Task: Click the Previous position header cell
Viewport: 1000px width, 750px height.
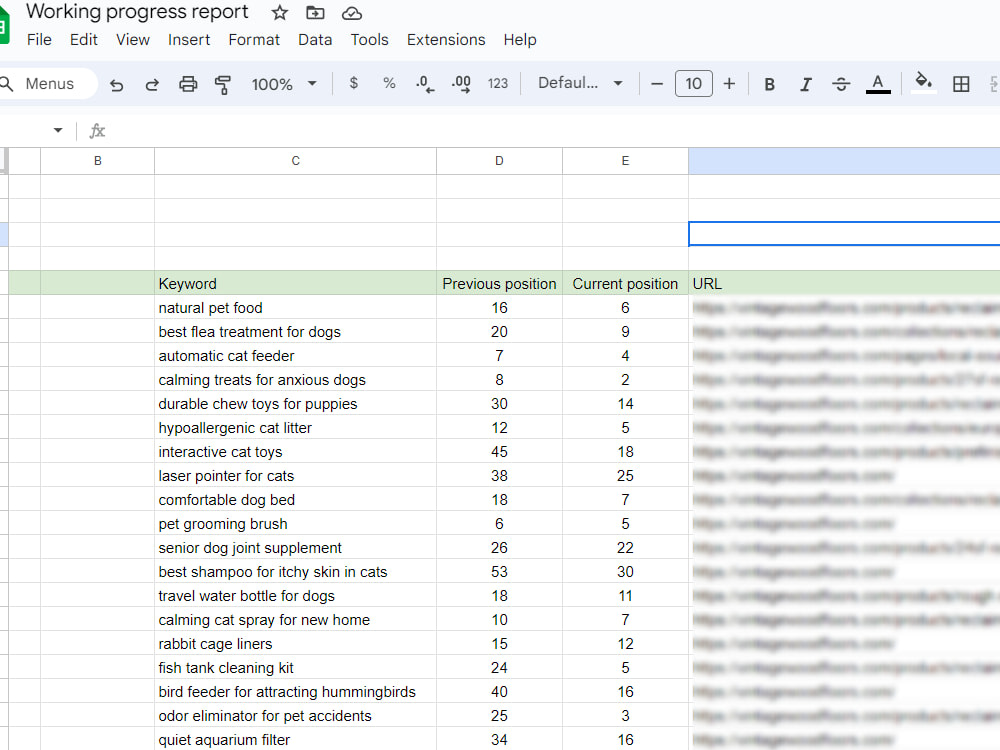Action: pos(499,284)
